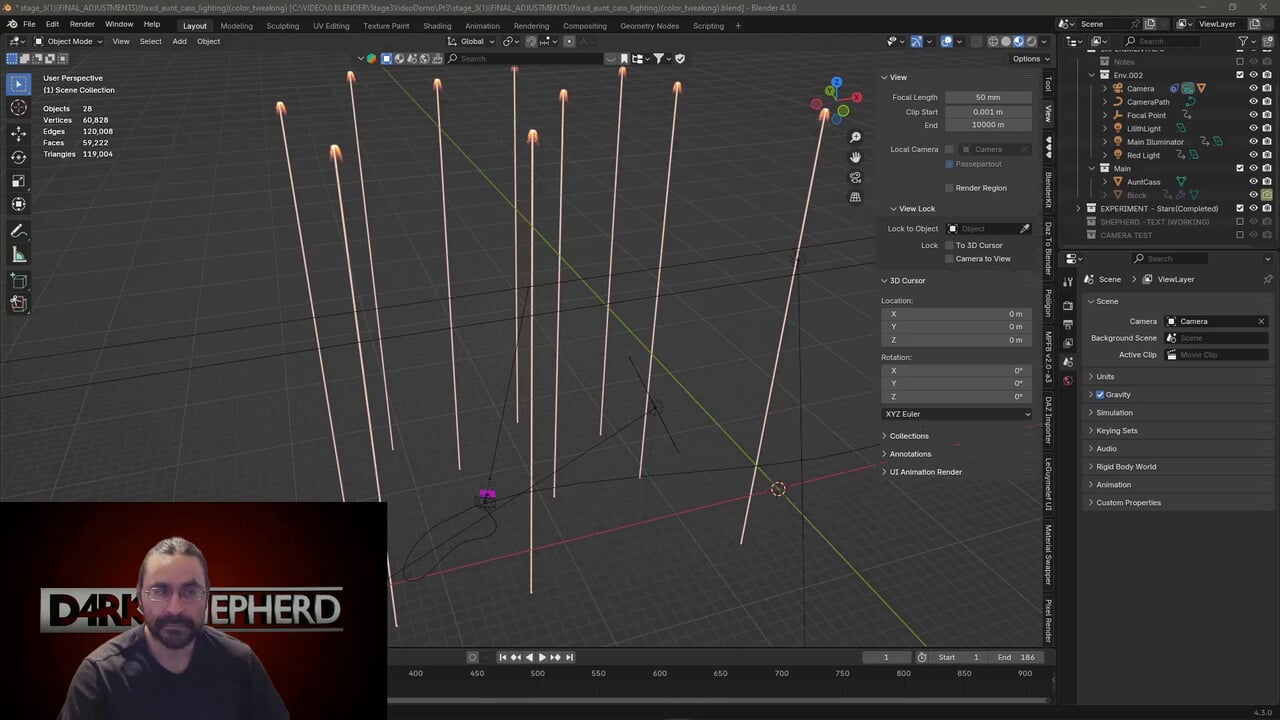This screenshot has height=720, width=1280.
Task: Click the Focal Length 50 mm field
Action: point(988,98)
